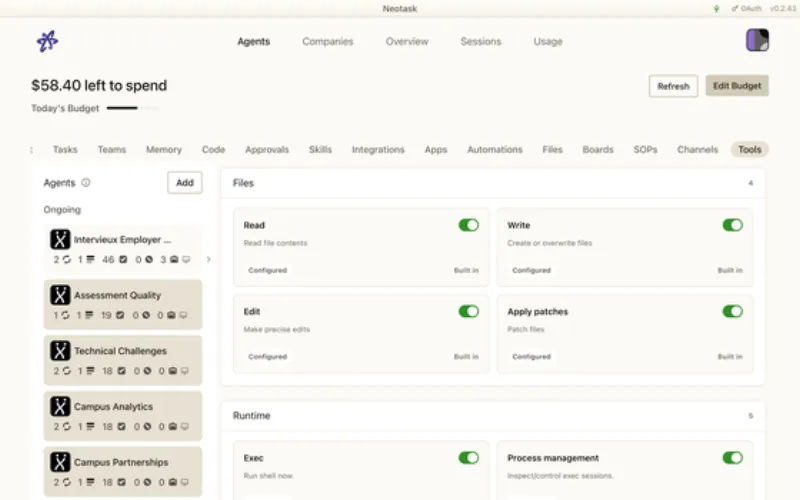The image size is (800, 500).
Task: Toggle the Write file tool switch
Action: pyautogui.click(x=732, y=225)
